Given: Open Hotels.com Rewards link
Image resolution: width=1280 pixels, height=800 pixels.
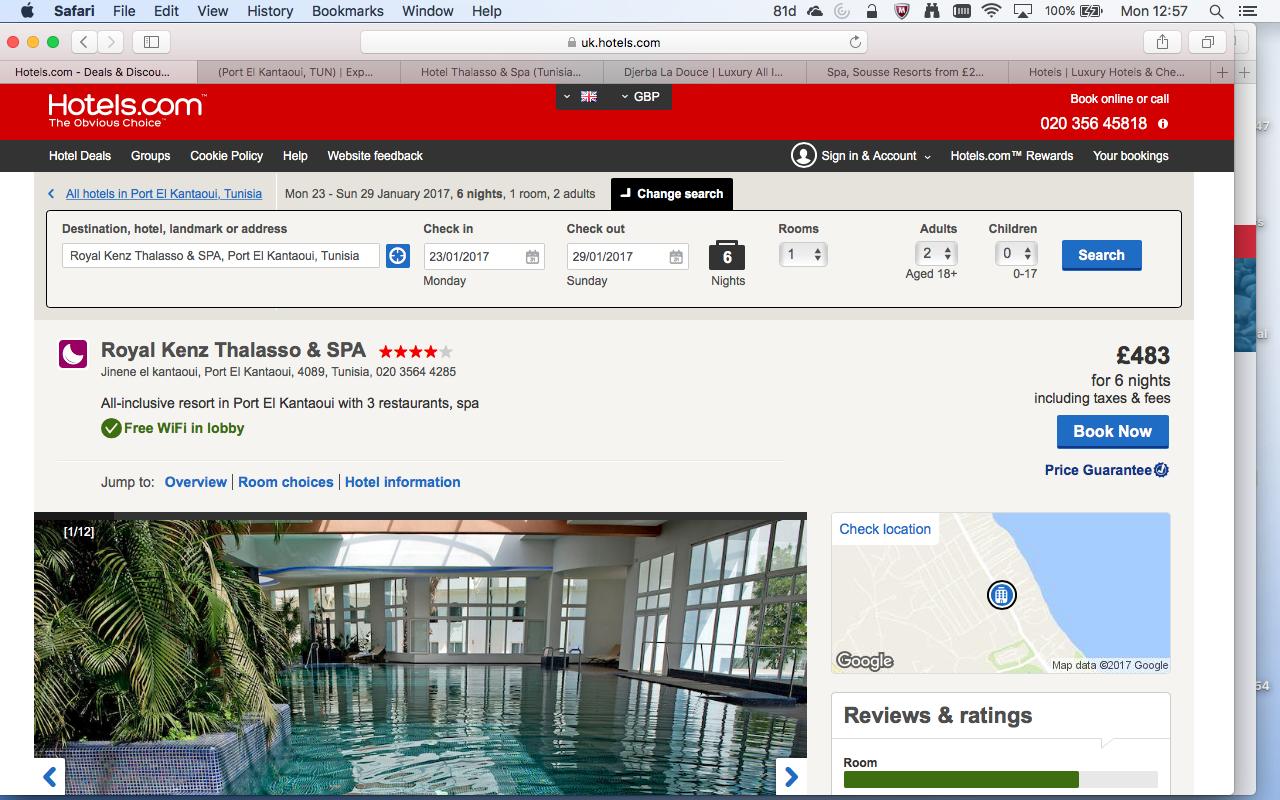Looking at the screenshot, I should pos(1012,156).
